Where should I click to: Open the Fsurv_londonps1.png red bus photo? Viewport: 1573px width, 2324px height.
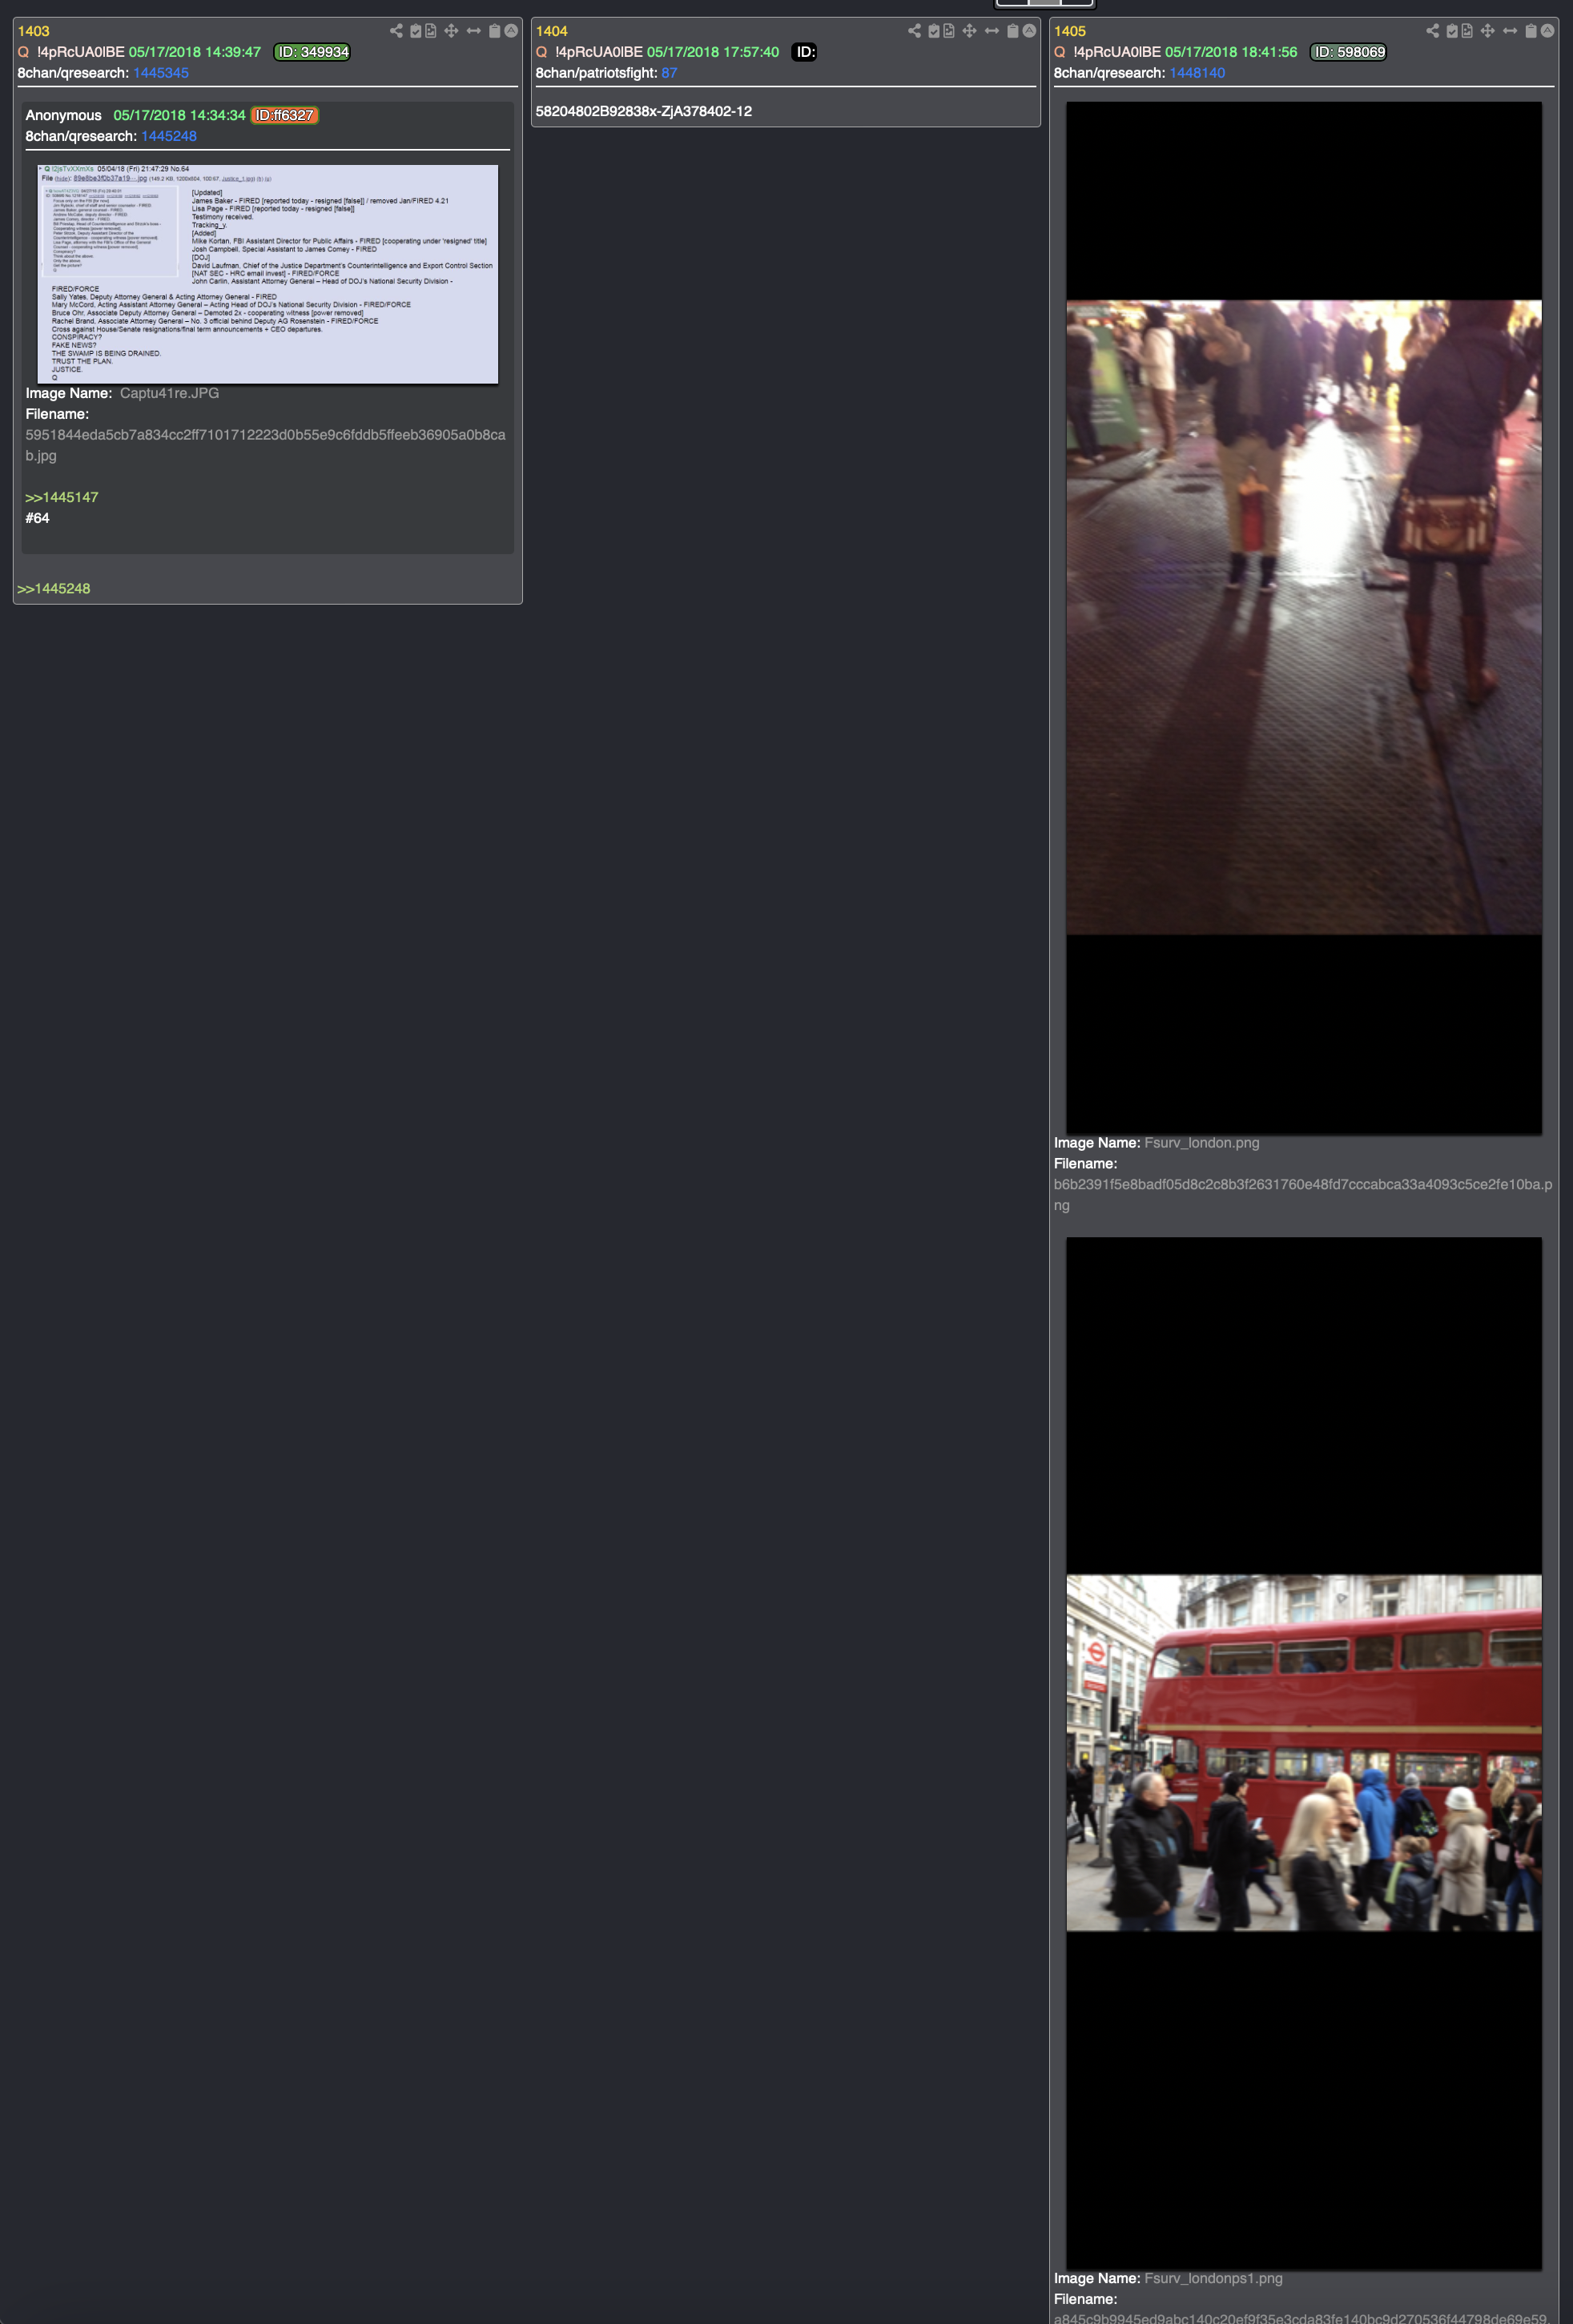pos(1303,1753)
